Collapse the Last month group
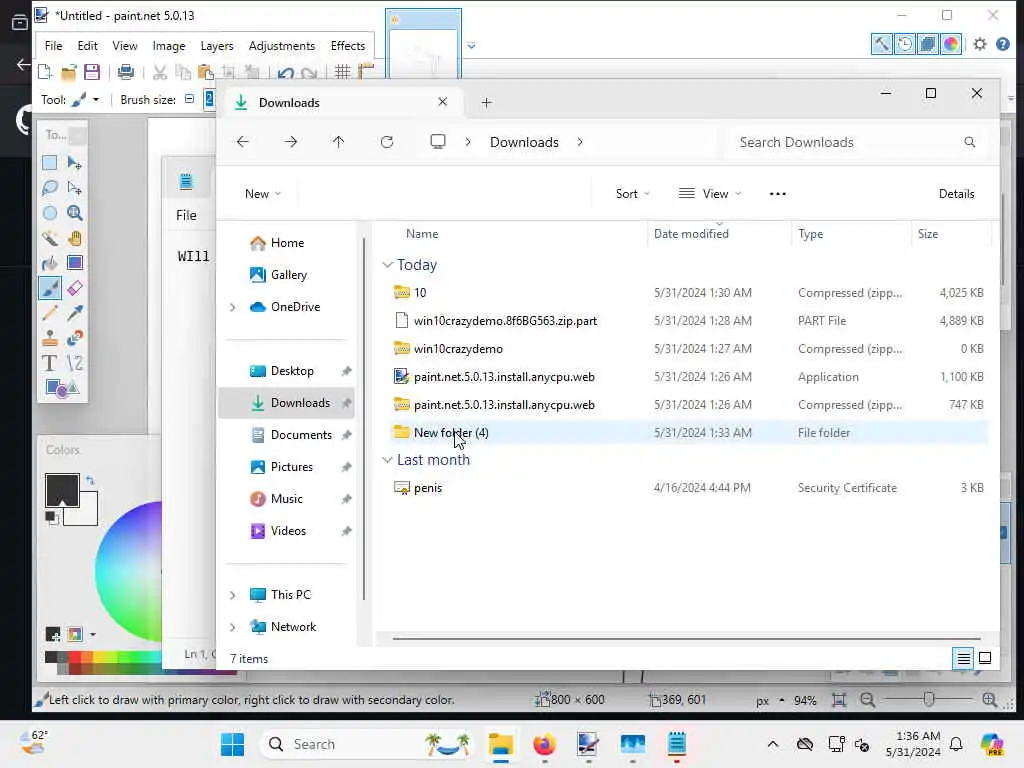The image size is (1024, 768). tap(387, 460)
